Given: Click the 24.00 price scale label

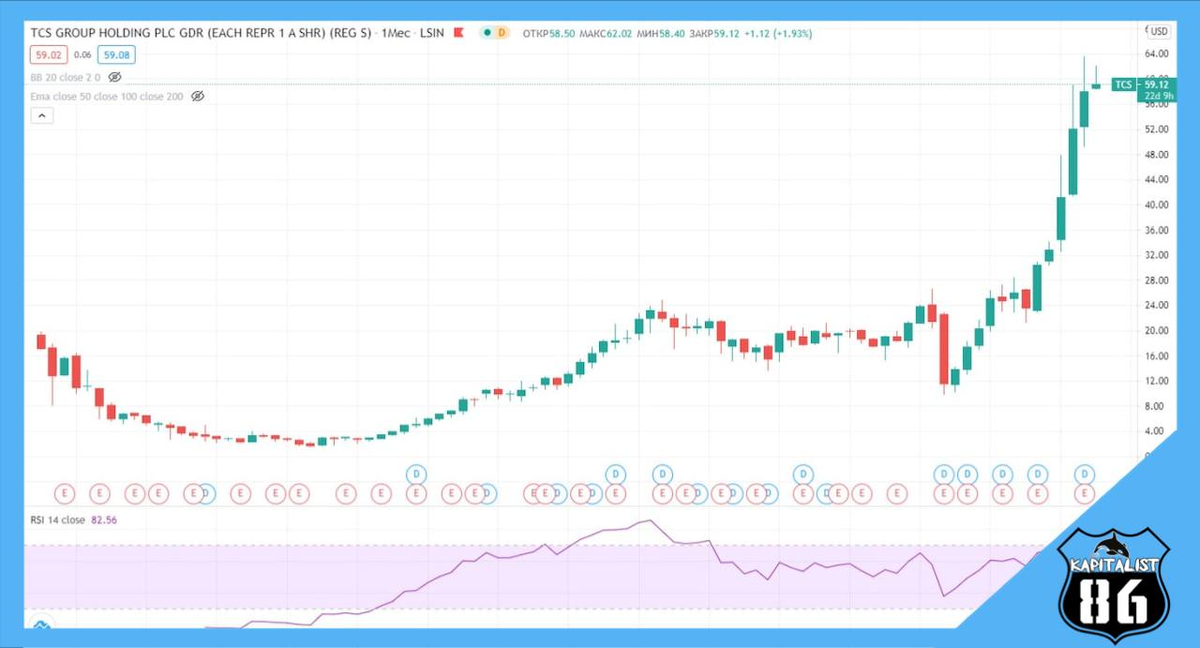Looking at the screenshot, I should 1157,305.
